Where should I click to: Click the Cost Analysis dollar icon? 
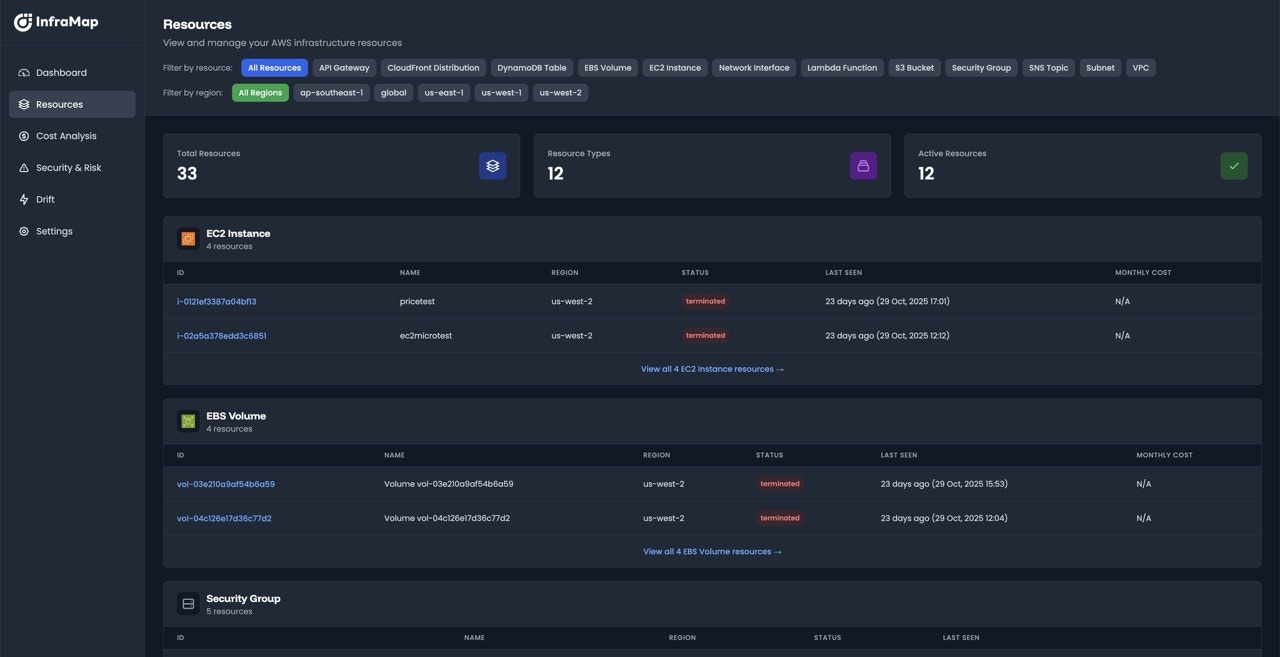24,136
